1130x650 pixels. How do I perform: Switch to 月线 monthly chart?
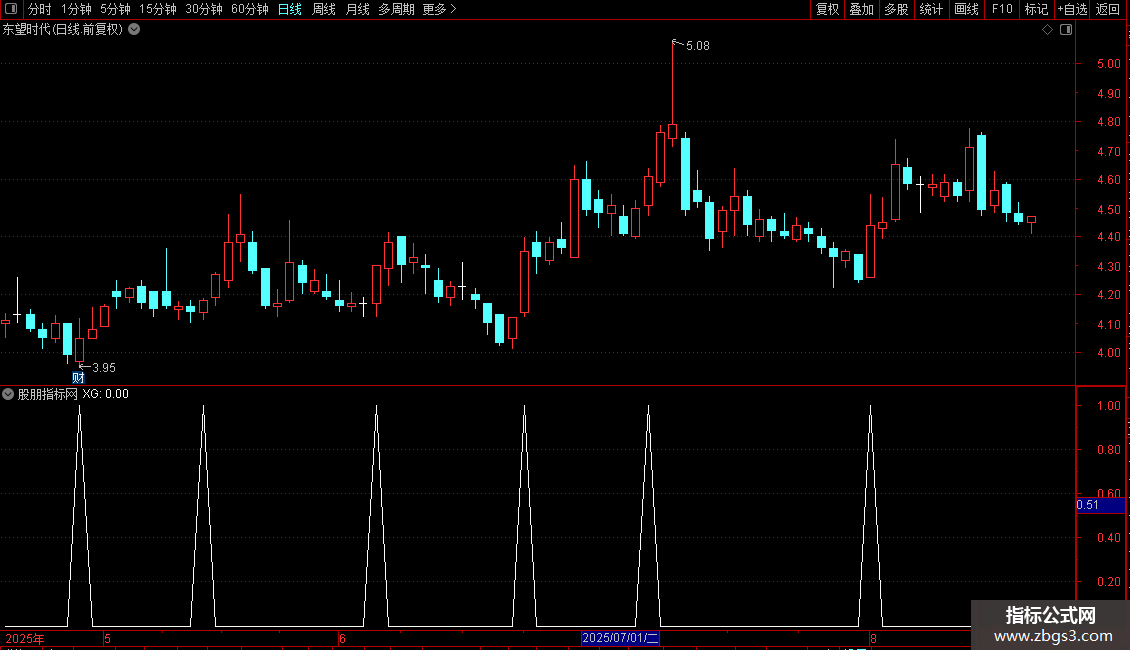pos(358,9)
